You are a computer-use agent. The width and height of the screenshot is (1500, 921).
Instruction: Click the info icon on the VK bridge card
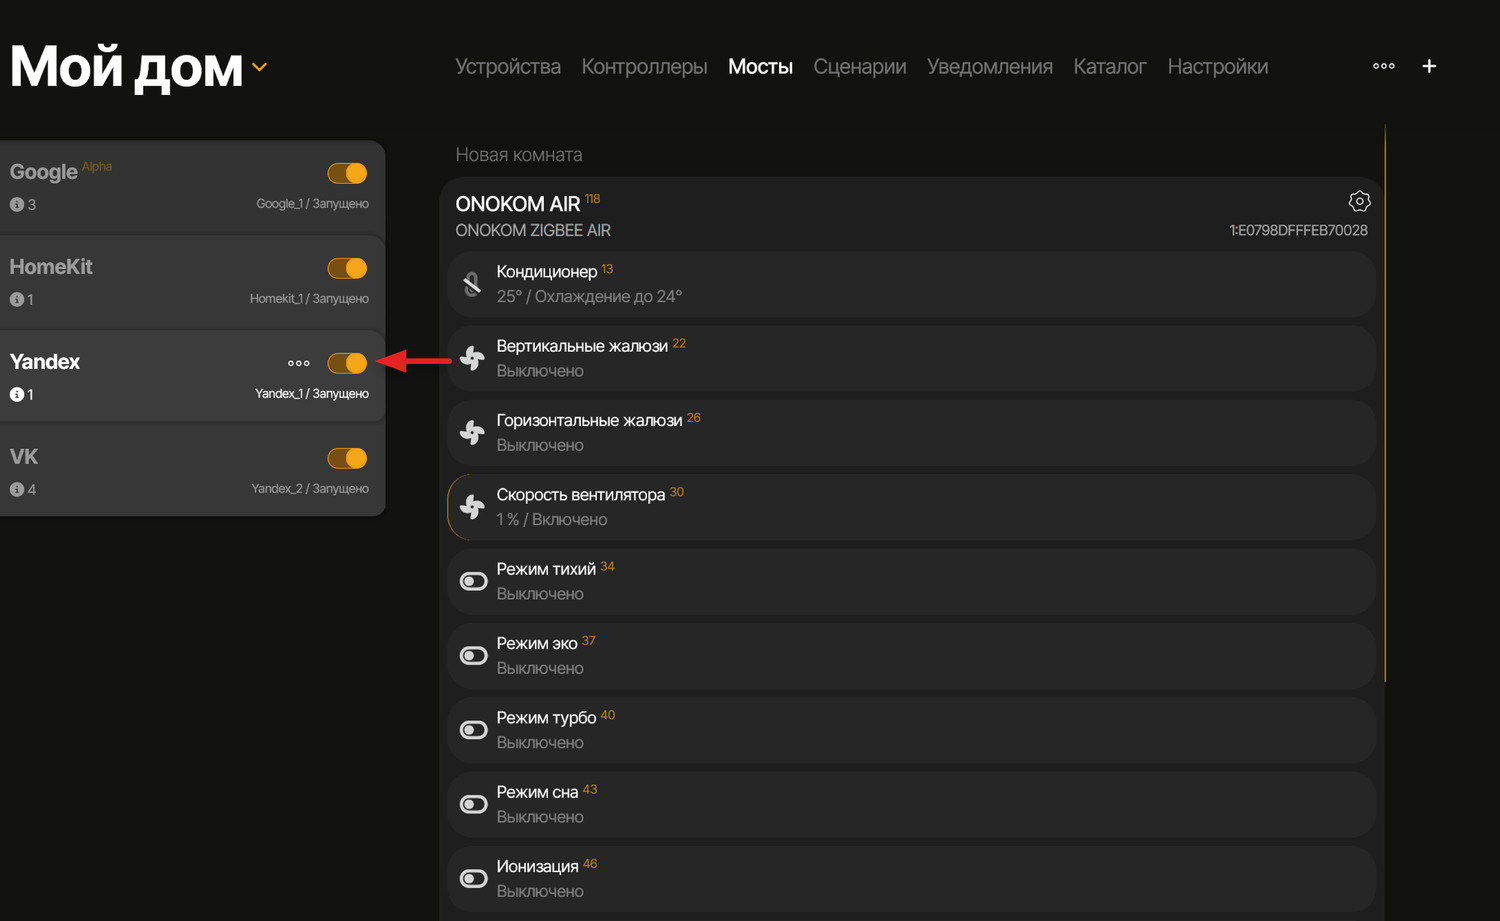[x=17, y=489]
